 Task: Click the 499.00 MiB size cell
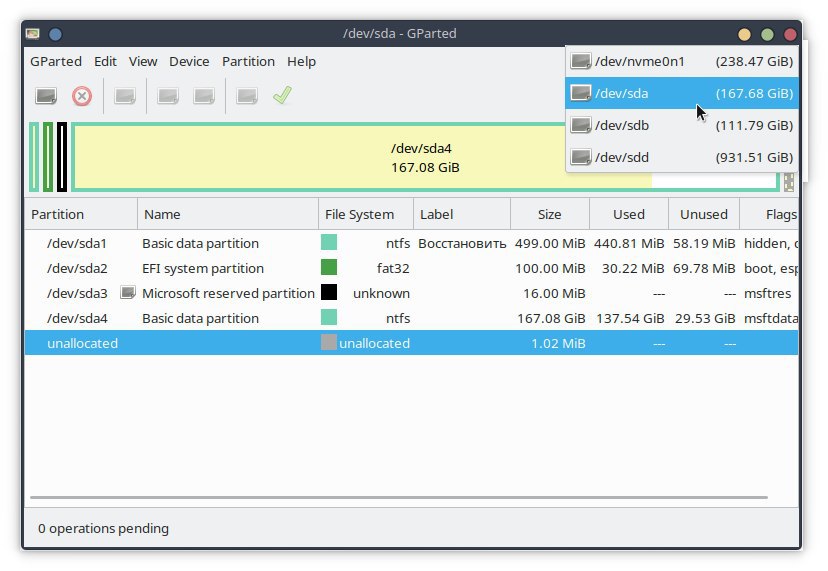click(550, 243)
